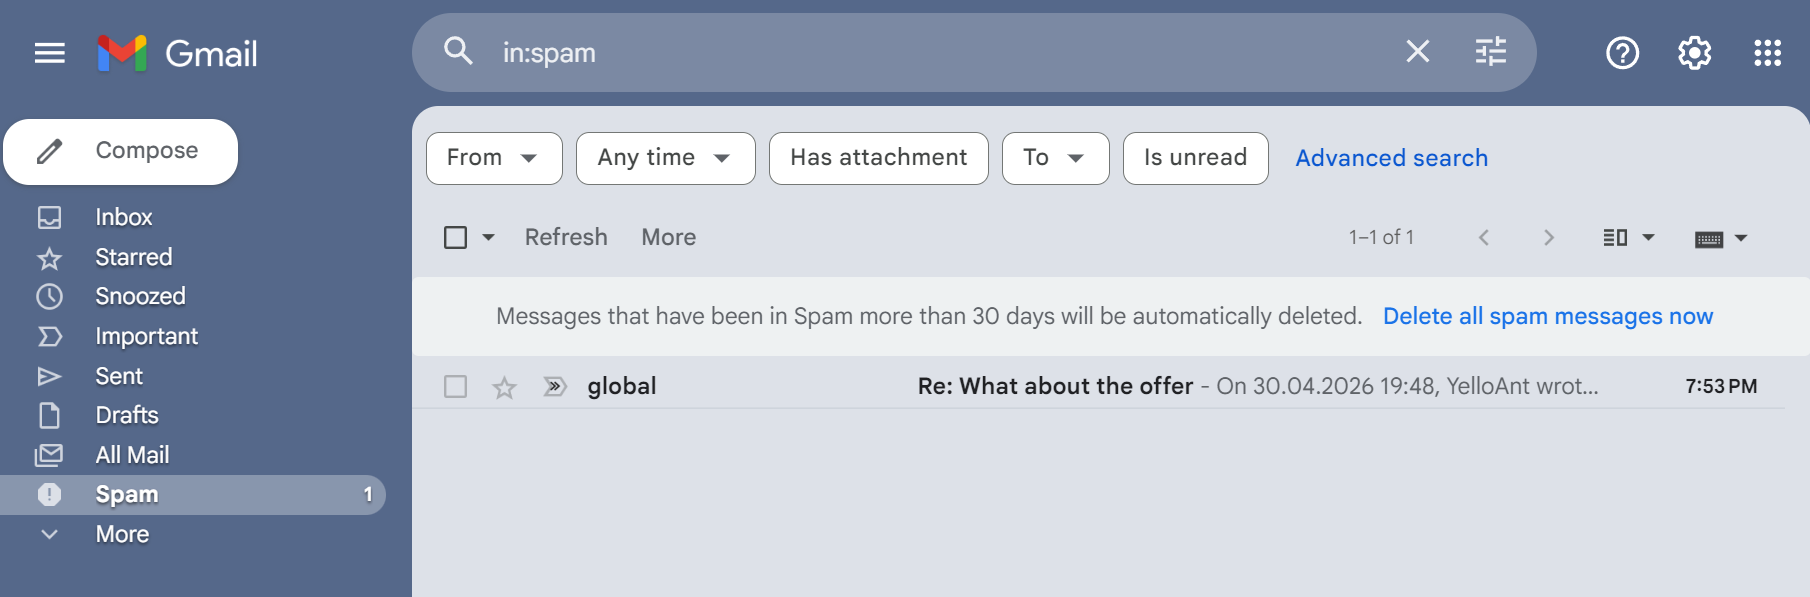This screenshot has width=1810, height=597.
Task: Open the Google apps grid
Action: [1767, 53]
